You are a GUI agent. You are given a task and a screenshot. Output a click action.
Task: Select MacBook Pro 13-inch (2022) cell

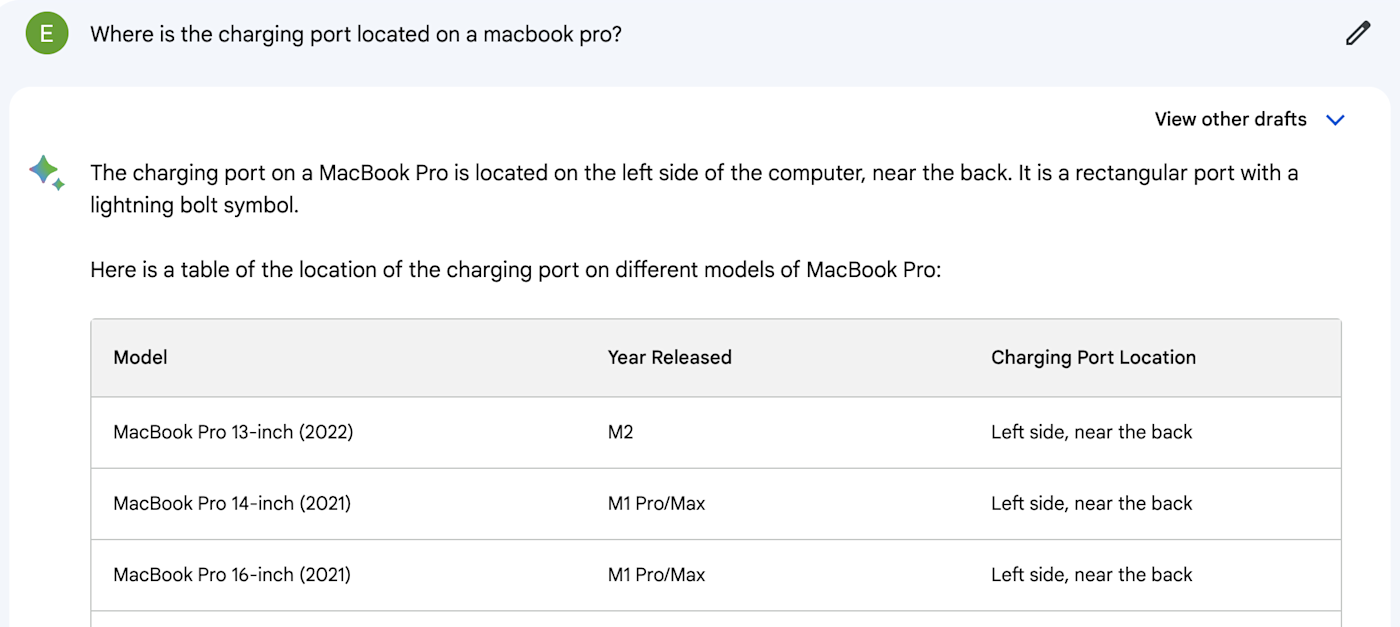[x=233, y=432]
